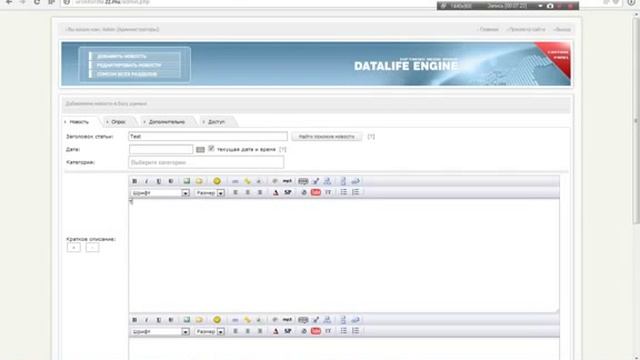Click the 'Найти похожие новости' button
This screenshot has width=640, height=360.
[327, 137]
